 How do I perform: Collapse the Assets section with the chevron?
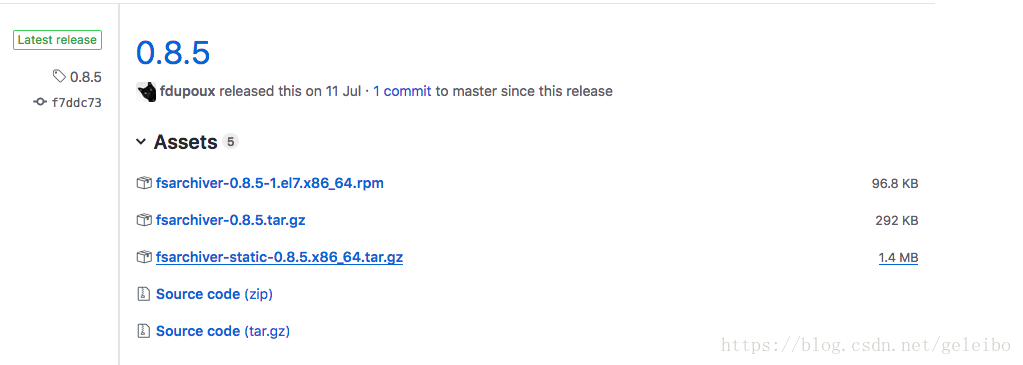point(141,142)
